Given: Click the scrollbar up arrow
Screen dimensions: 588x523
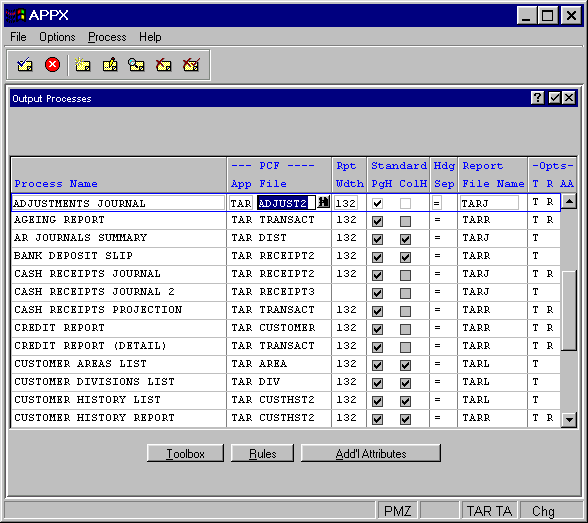Looking at the screenshot, I should coord(569,202).
